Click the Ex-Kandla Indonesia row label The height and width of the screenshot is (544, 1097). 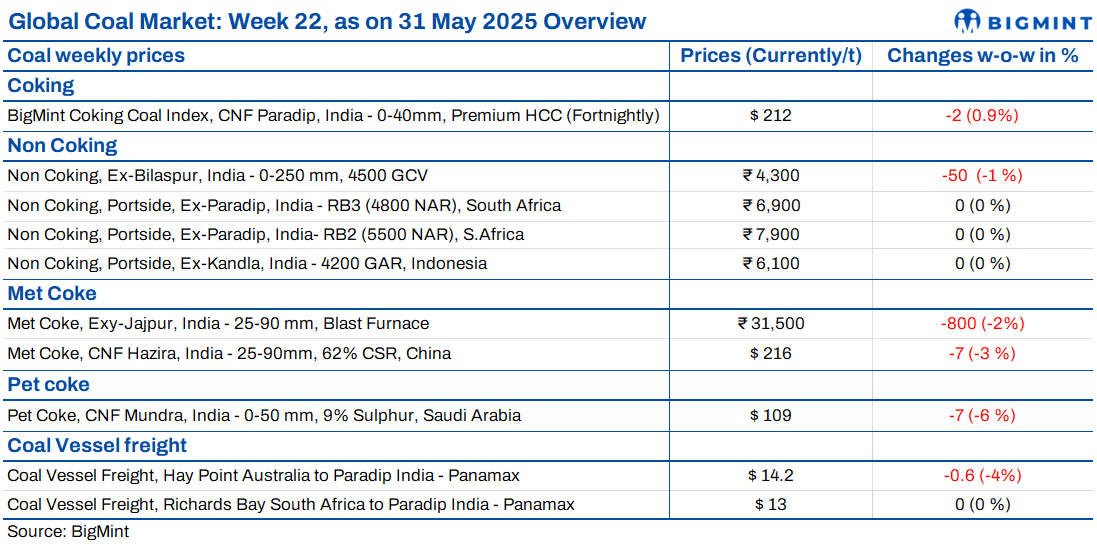(x=247, y=264)
